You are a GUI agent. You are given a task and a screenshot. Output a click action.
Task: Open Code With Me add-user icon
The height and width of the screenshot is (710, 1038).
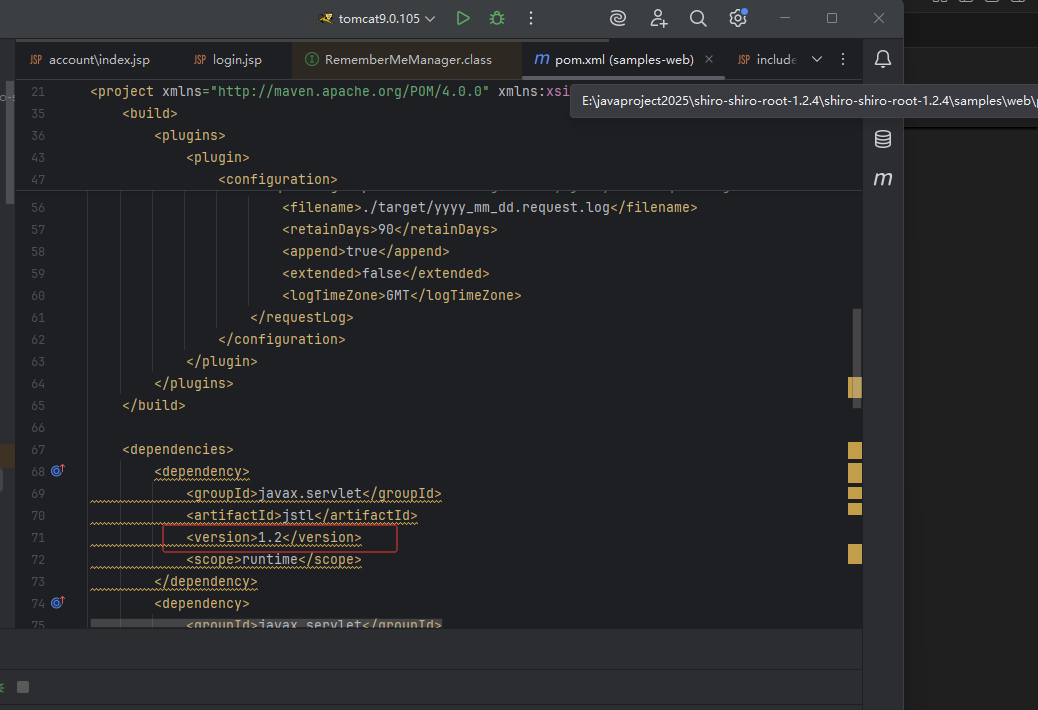point(659,18)
